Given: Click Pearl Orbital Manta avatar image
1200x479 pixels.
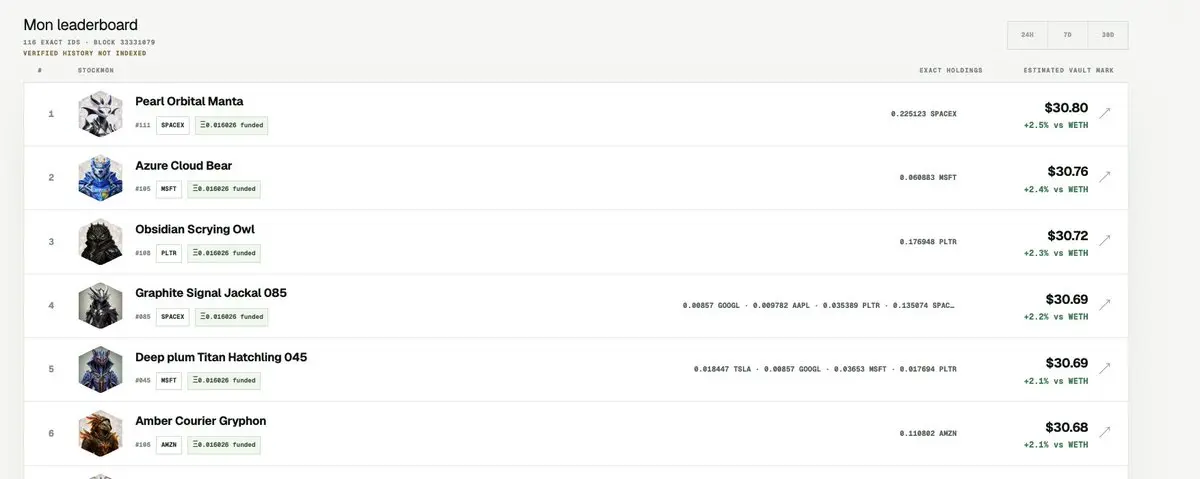Looking at the screenshot, I should [x=100, y=114].
